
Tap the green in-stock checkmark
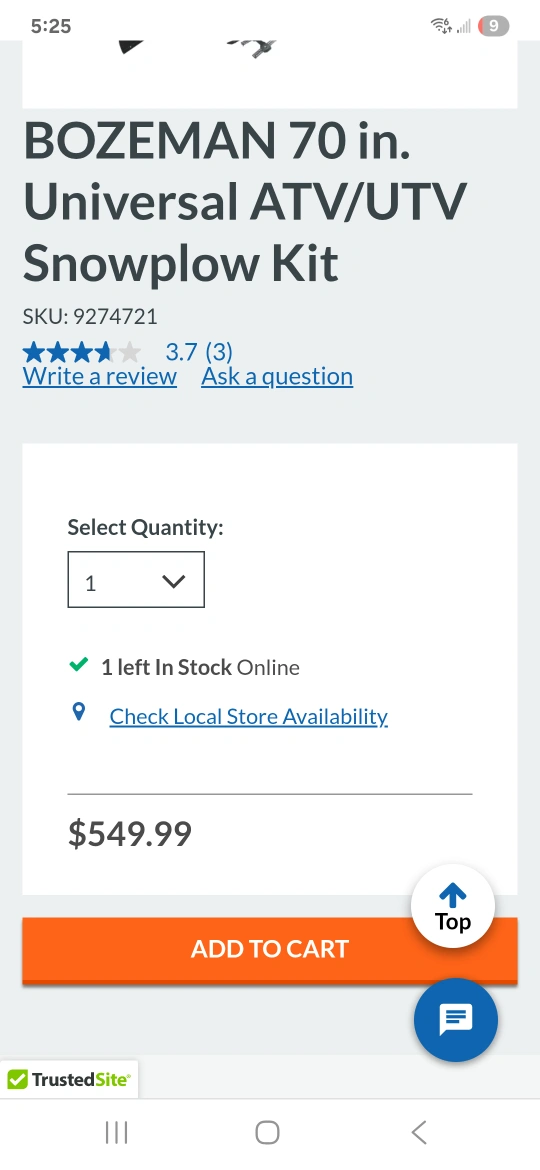(78, 664)
